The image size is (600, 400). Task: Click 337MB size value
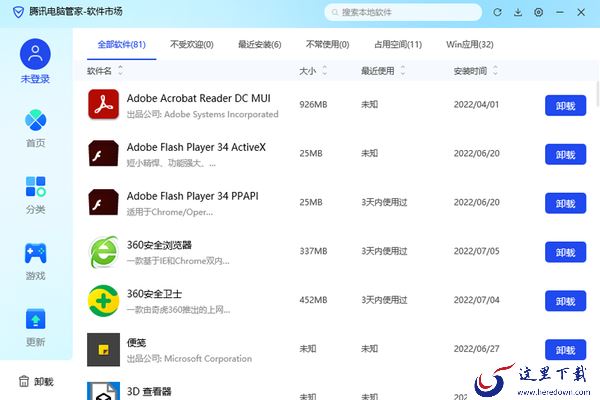tap(313, 251)
